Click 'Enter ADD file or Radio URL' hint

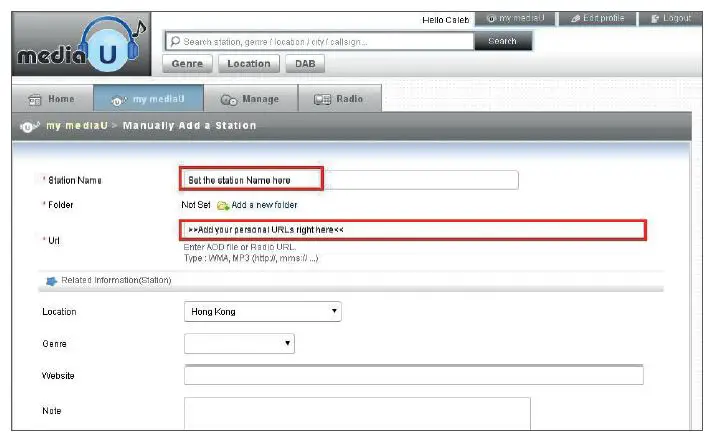(x=240, y=247)
